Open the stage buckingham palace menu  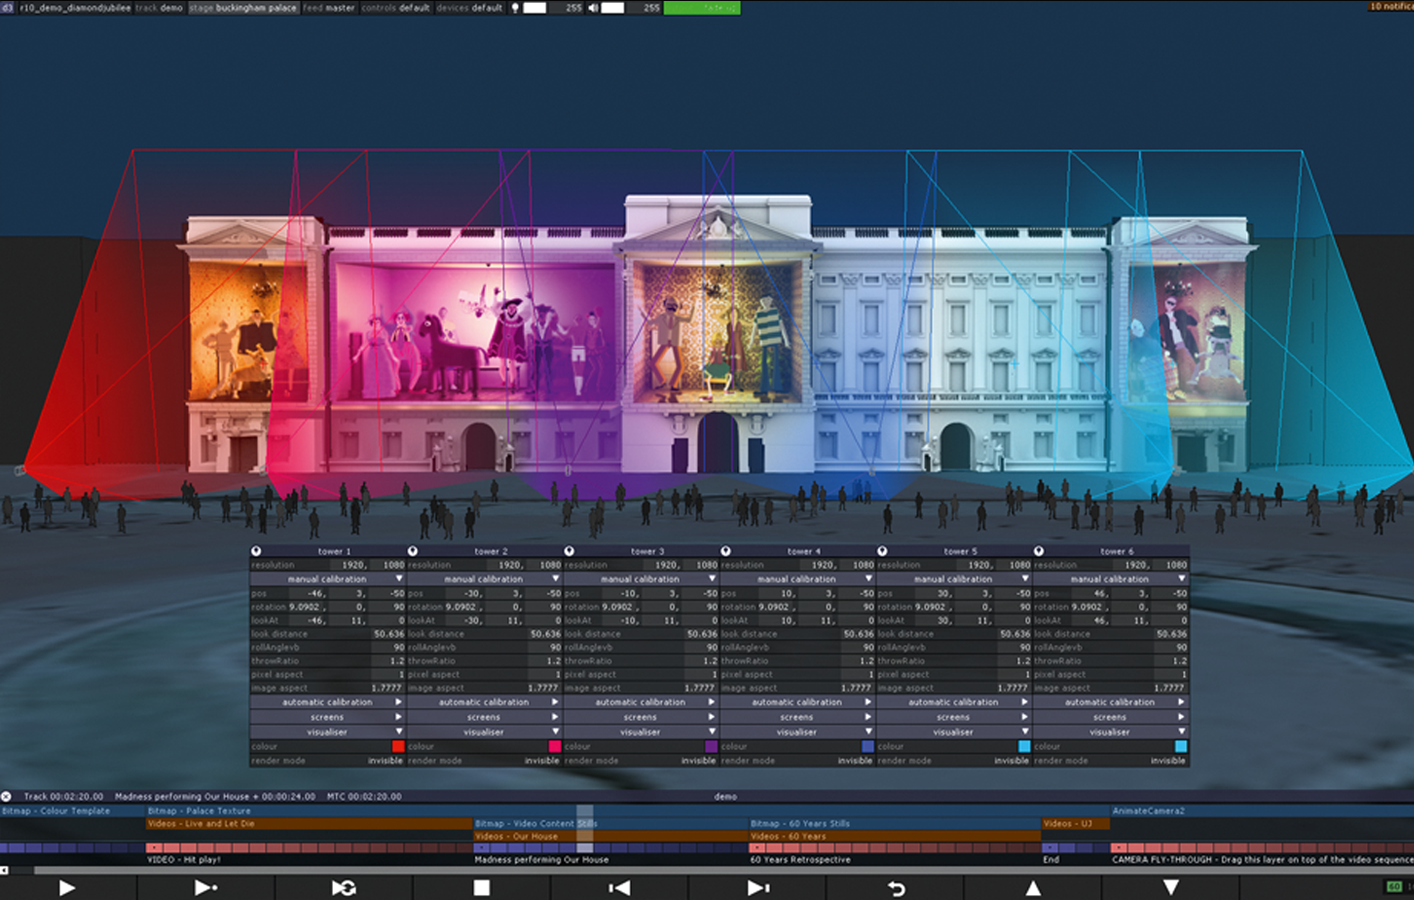point(243,7)
